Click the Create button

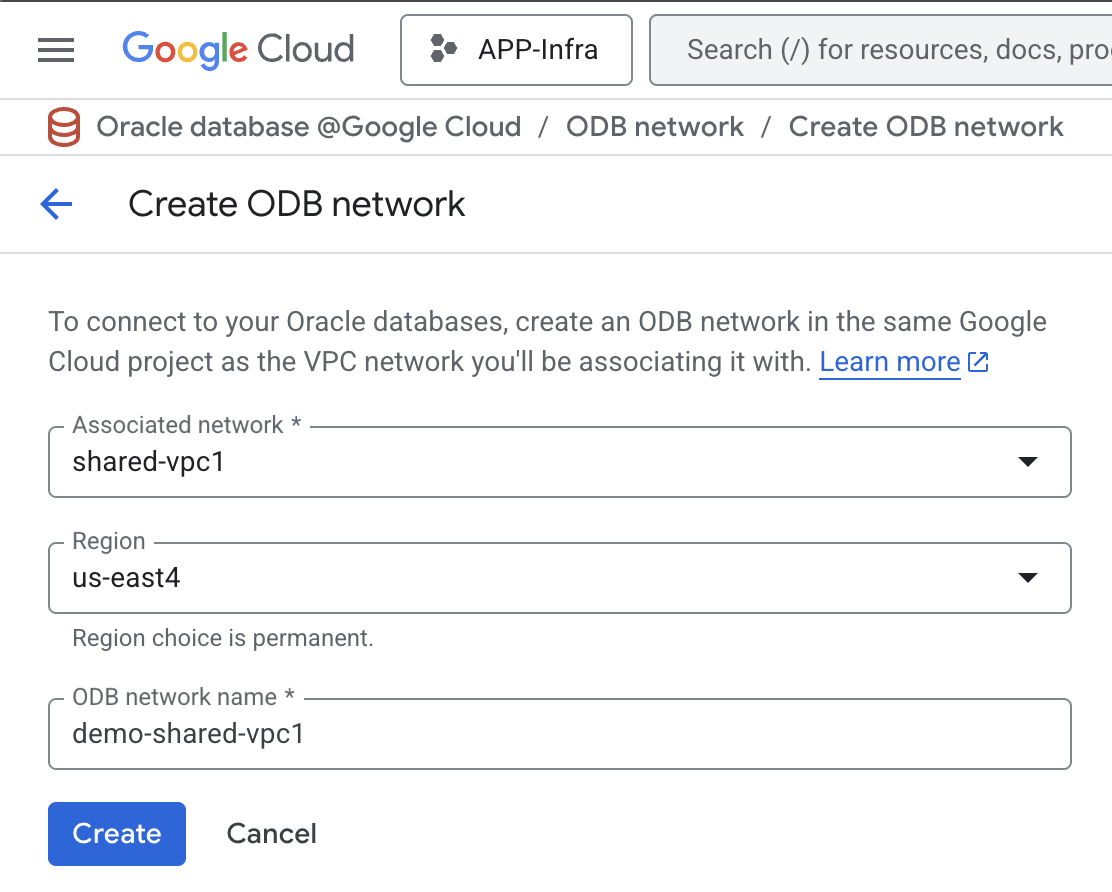(116, 833)
